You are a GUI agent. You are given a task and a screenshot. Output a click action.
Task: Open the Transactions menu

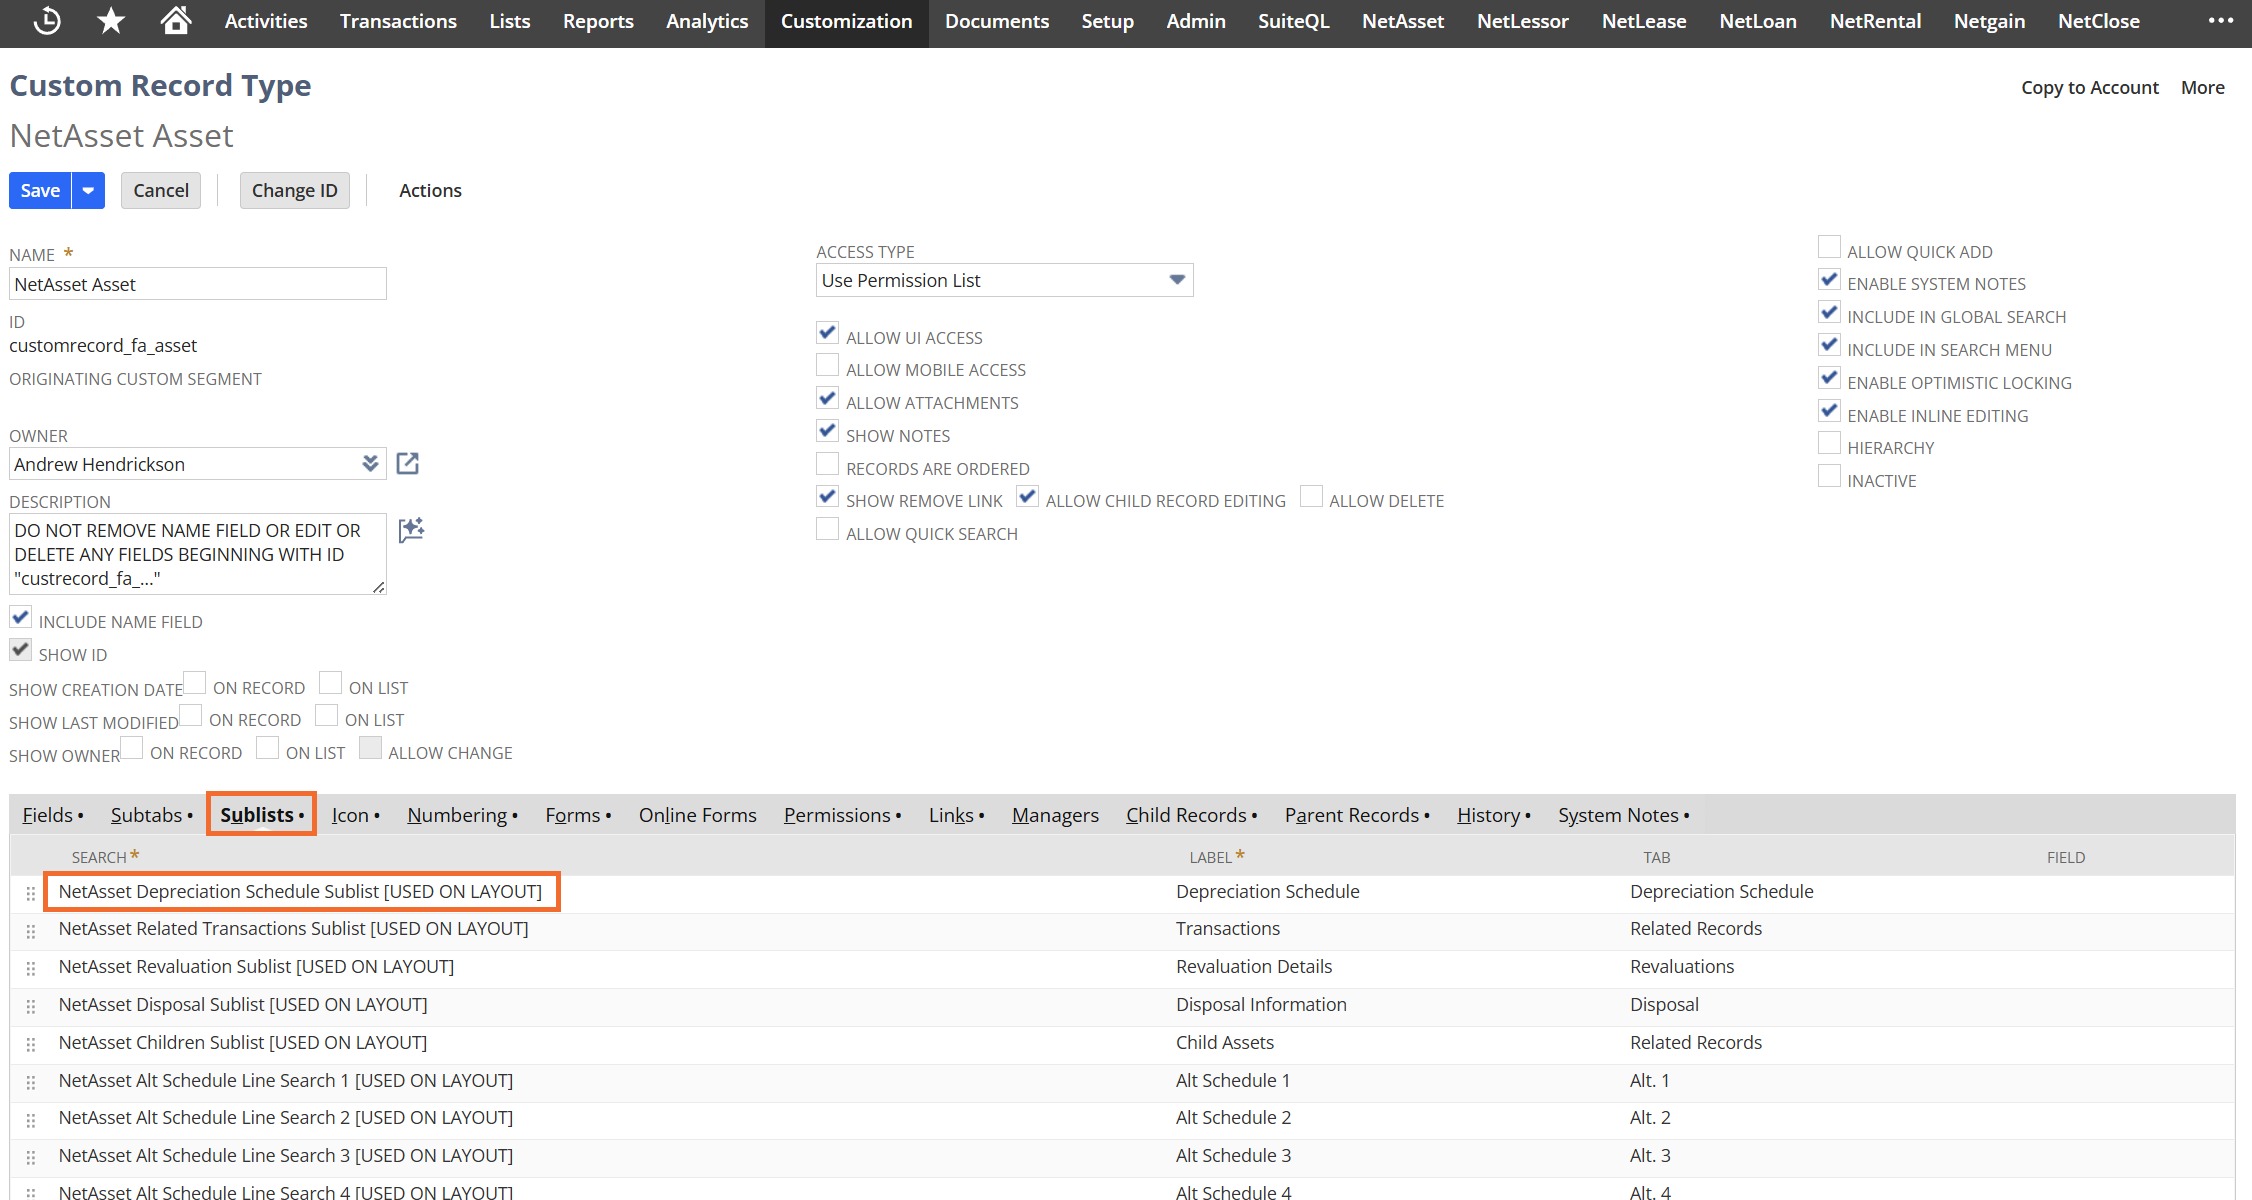pos(398,21)
